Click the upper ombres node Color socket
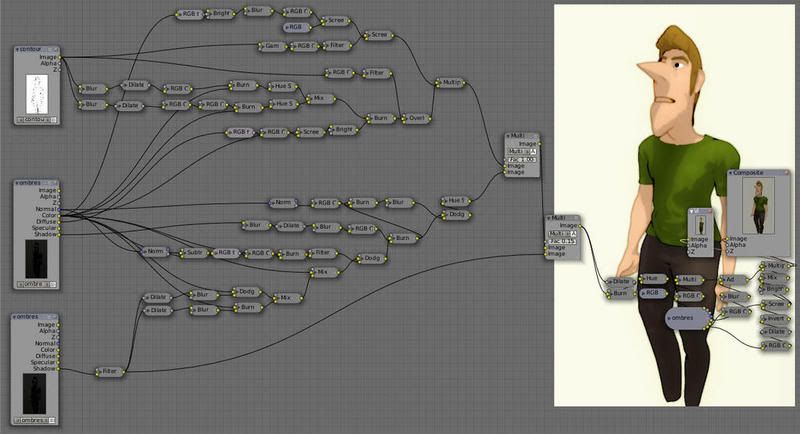Screen dimensions: 800x434 (x=59, y=215)
